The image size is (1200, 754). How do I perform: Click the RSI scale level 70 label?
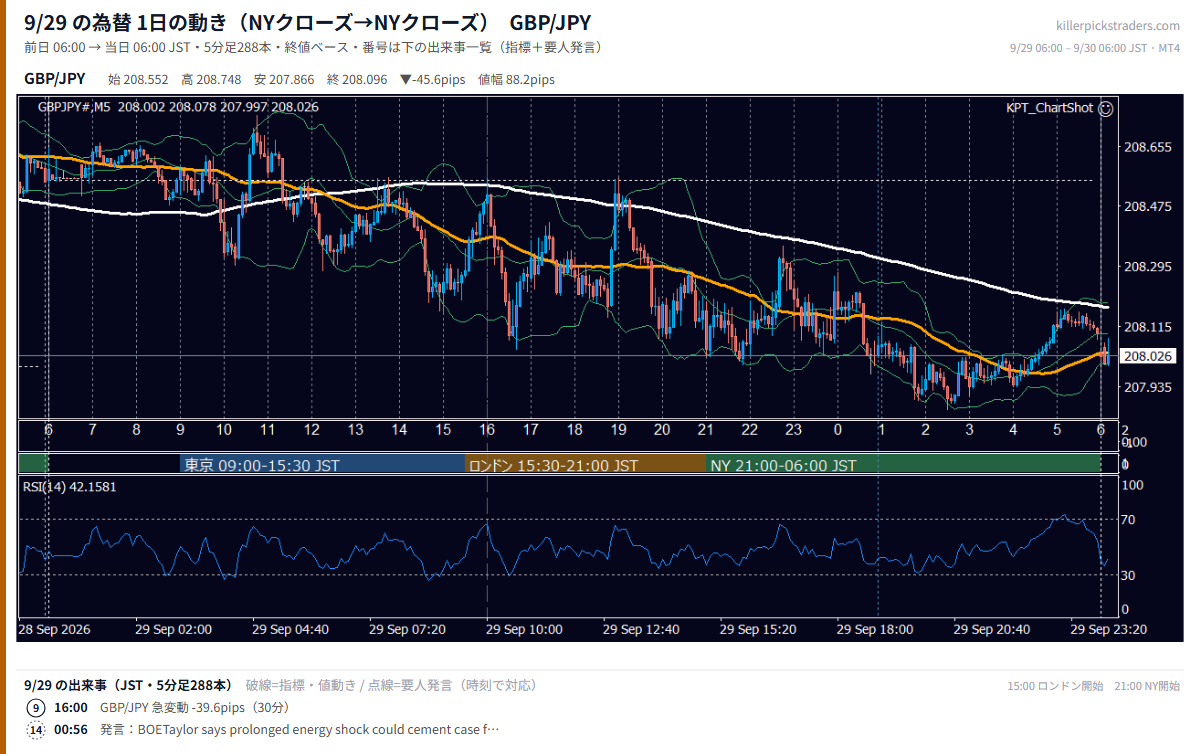coord(1127,520)
